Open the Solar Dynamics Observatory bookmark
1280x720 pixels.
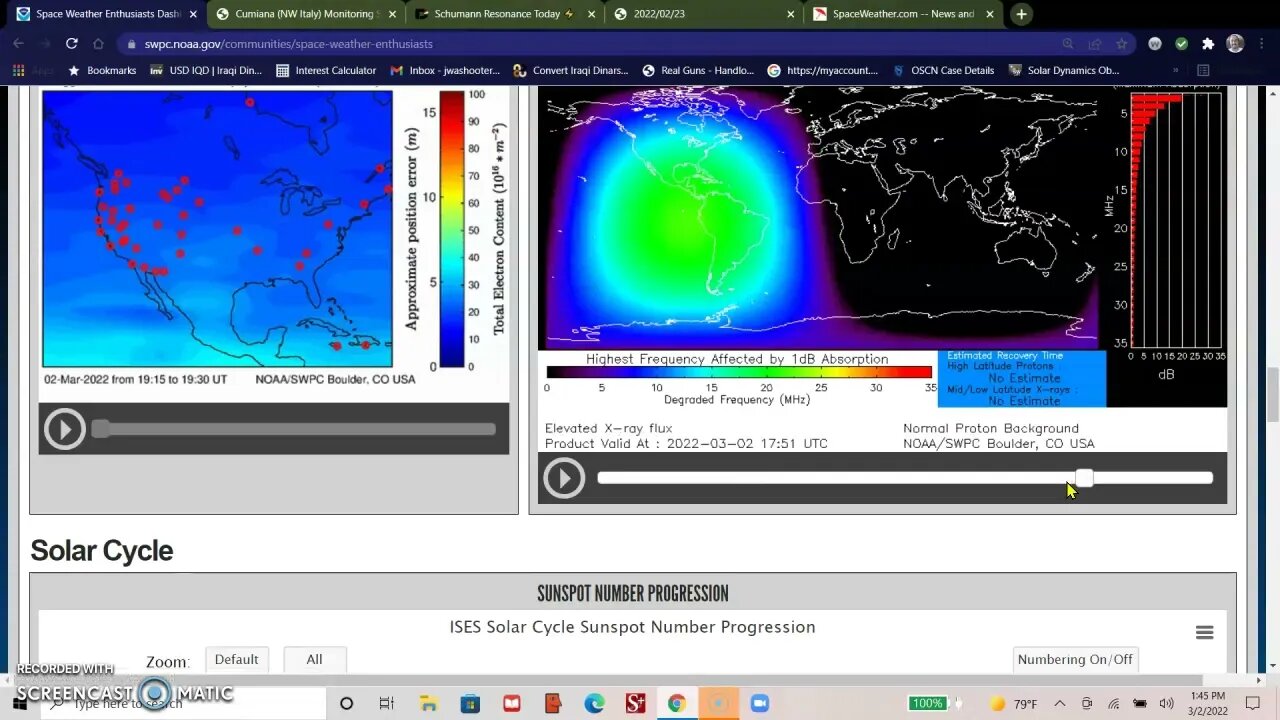[1064, 71]
